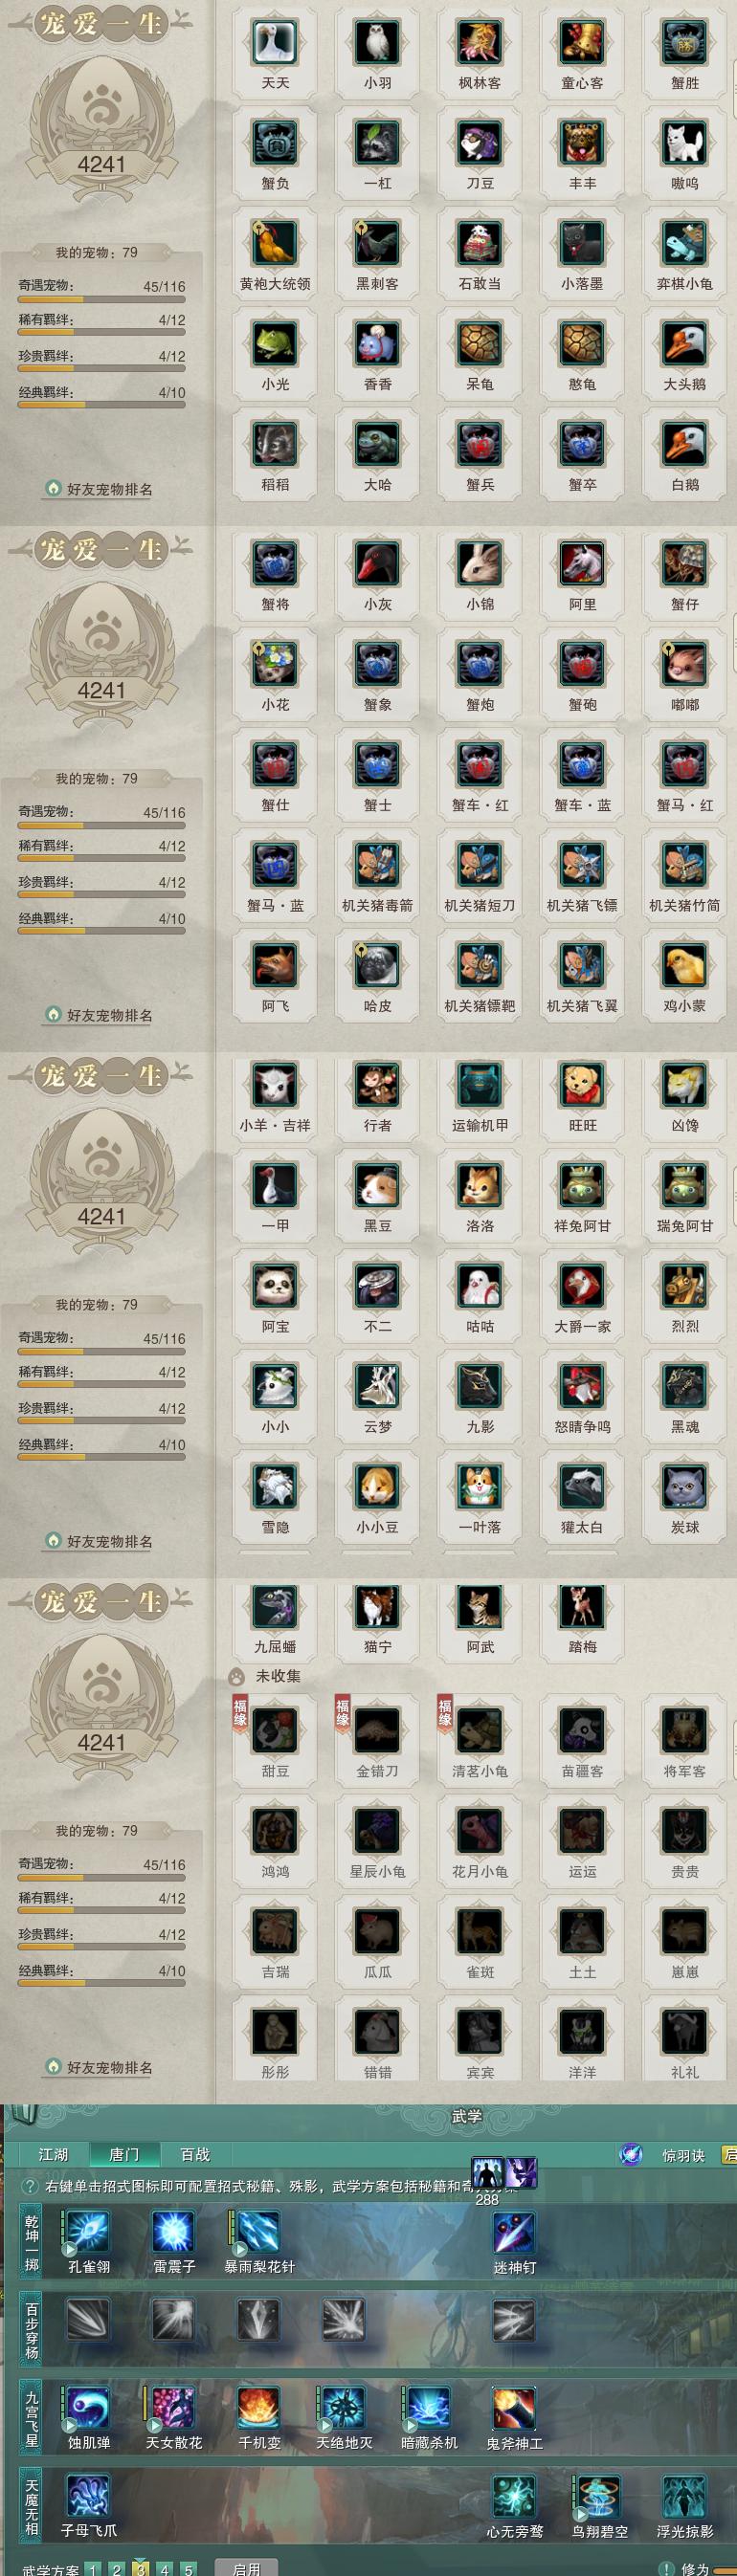Screen dimensions: 737x2576
Task: Switch to the 百战 tab
Action: [195, 2154]
